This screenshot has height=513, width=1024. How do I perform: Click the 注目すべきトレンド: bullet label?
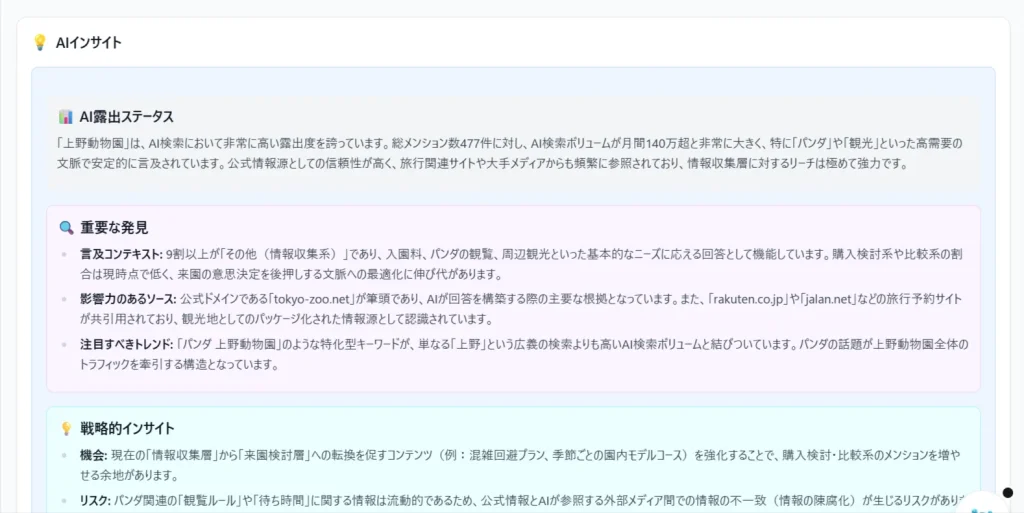click(x=127, y=344)
